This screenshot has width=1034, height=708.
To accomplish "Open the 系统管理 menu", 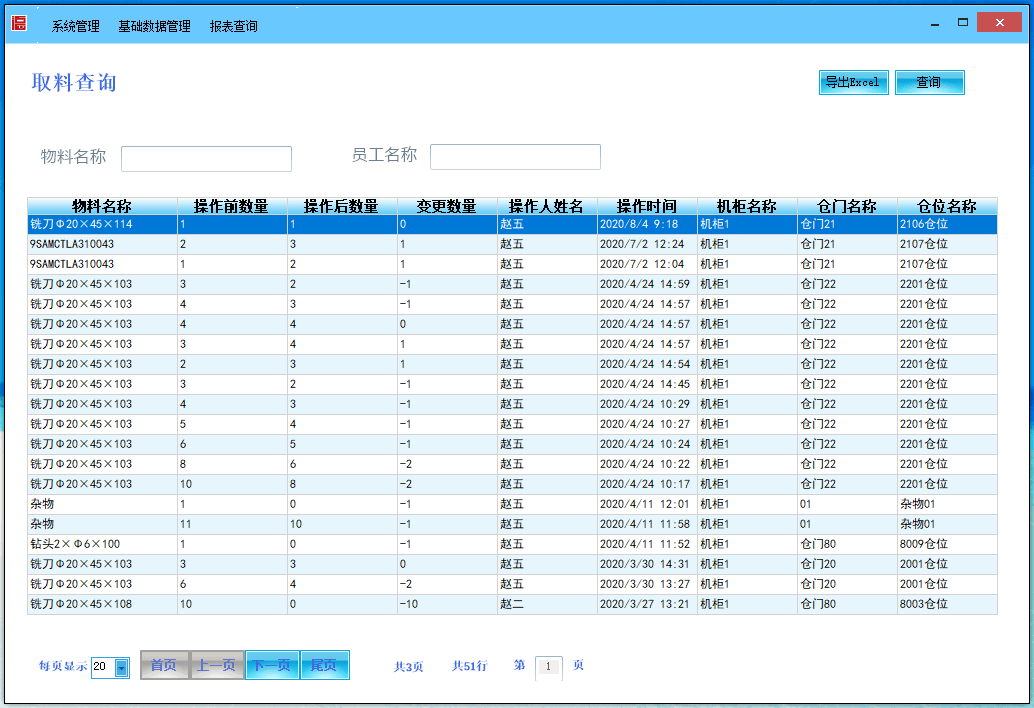I will click(76, 27).
